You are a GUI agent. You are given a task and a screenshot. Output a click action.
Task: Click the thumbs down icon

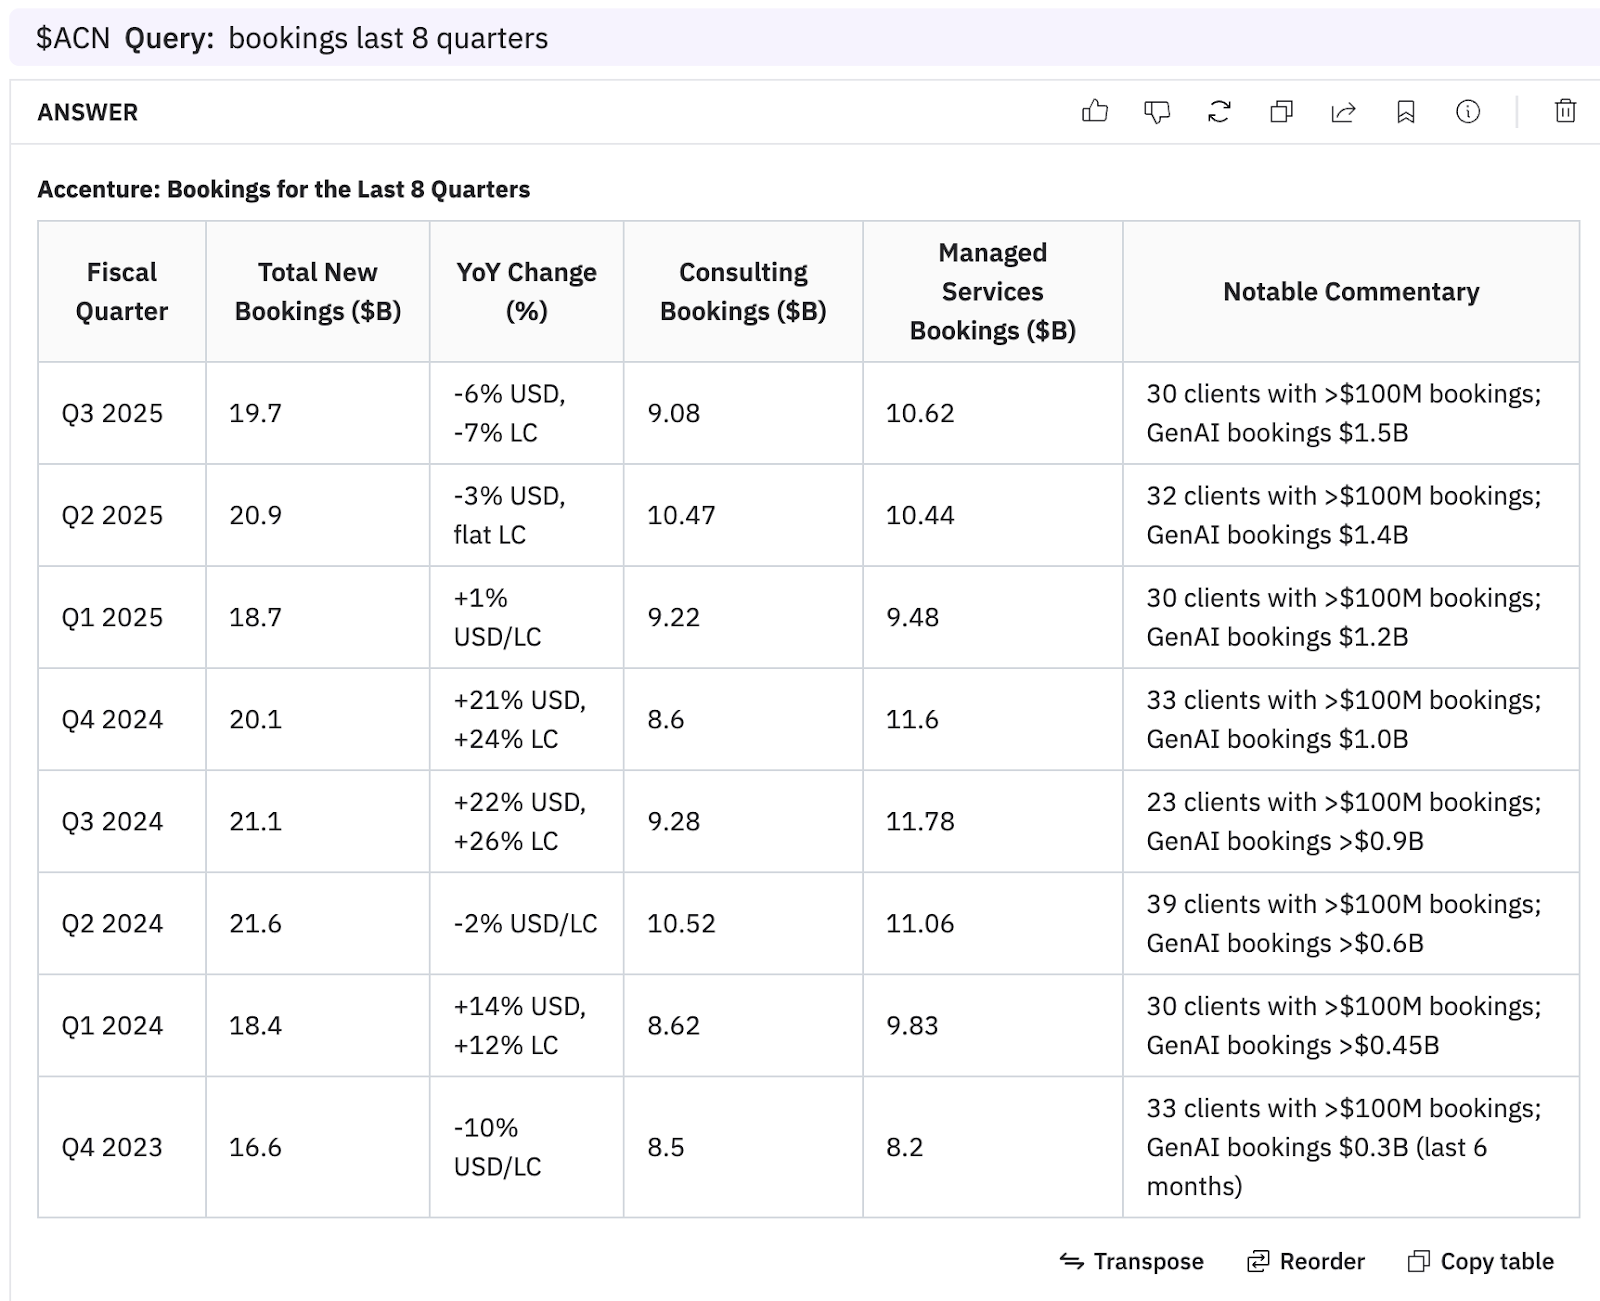(1157, 112)
